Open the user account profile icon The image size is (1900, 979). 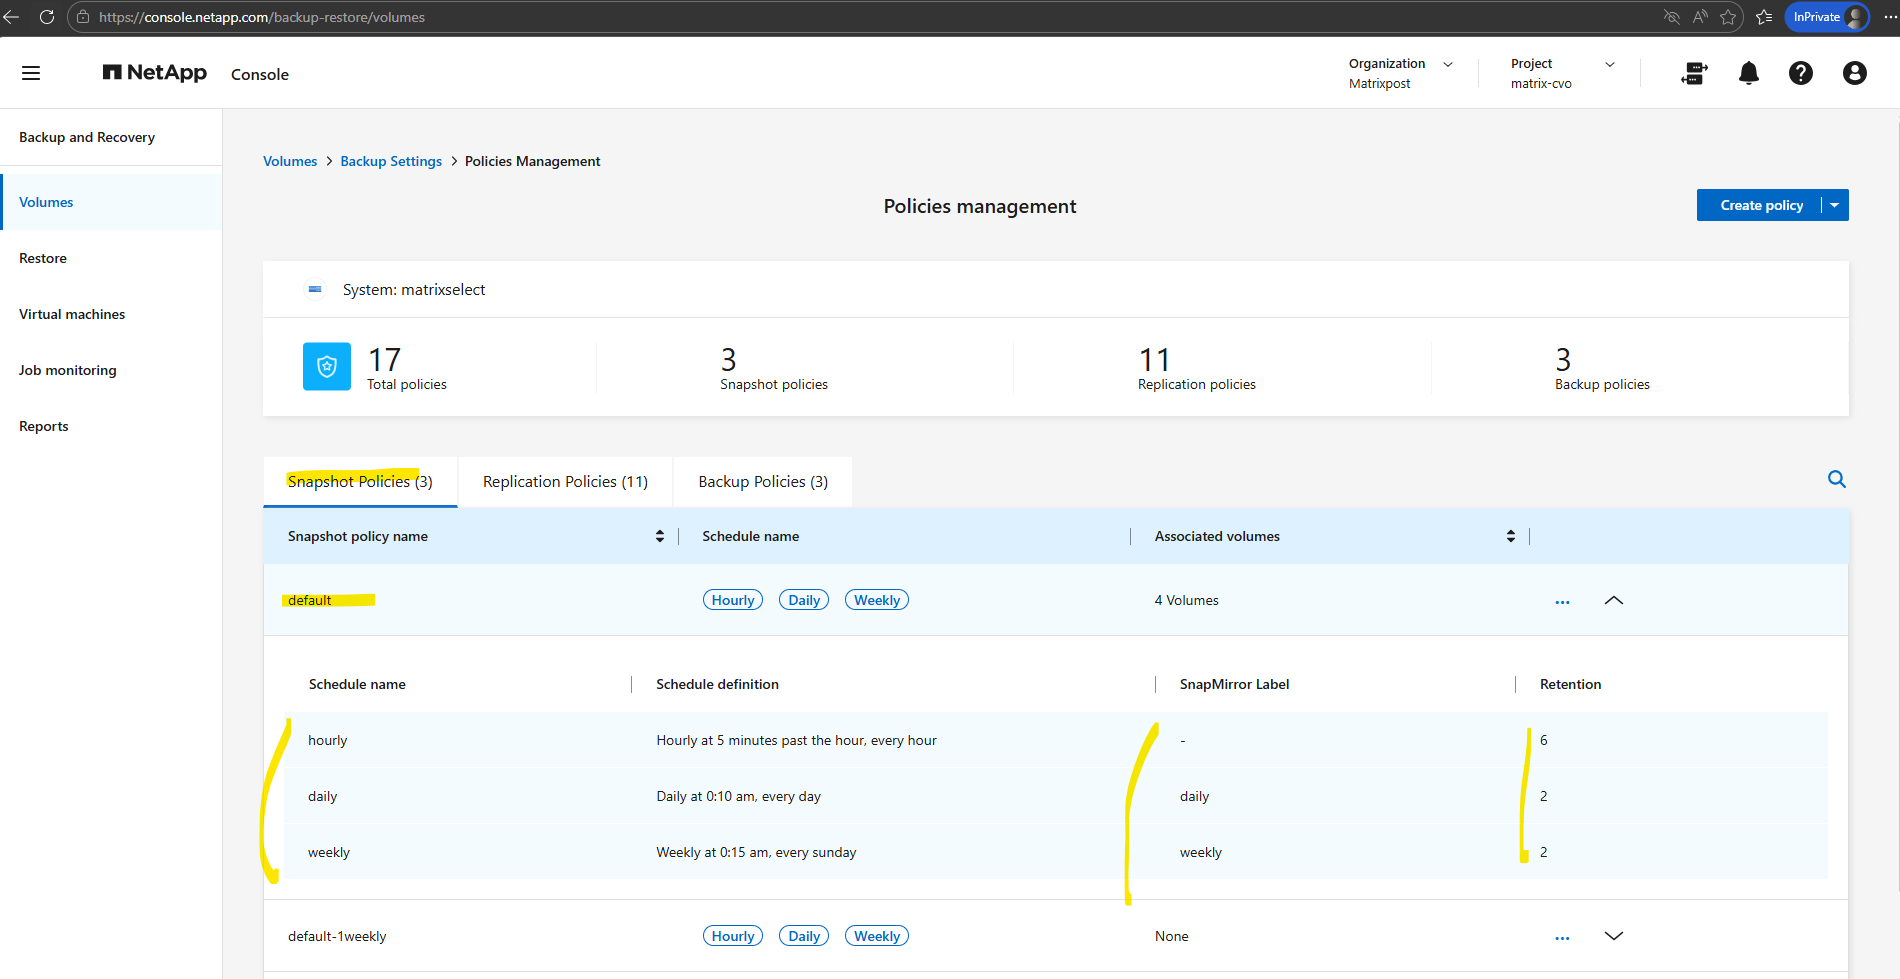click(1854, 73)
